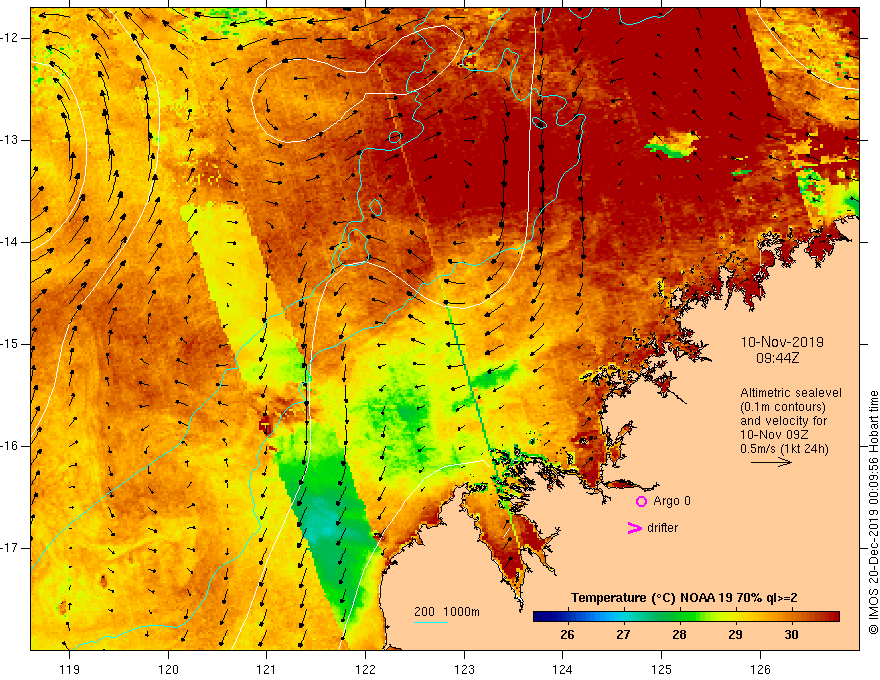Viewport: 880px width, 680px height.
Task: Click the date text '10-Nov-2019'
Action: coord(782,342)
